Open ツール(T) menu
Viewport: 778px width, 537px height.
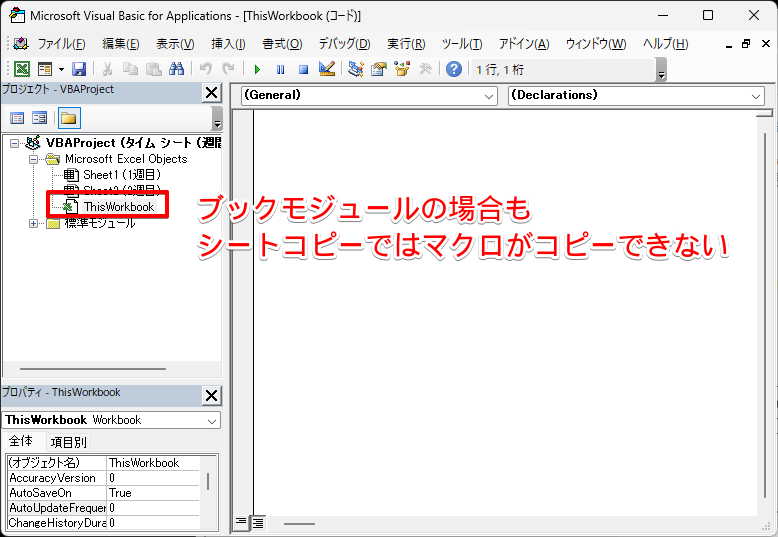462,44
